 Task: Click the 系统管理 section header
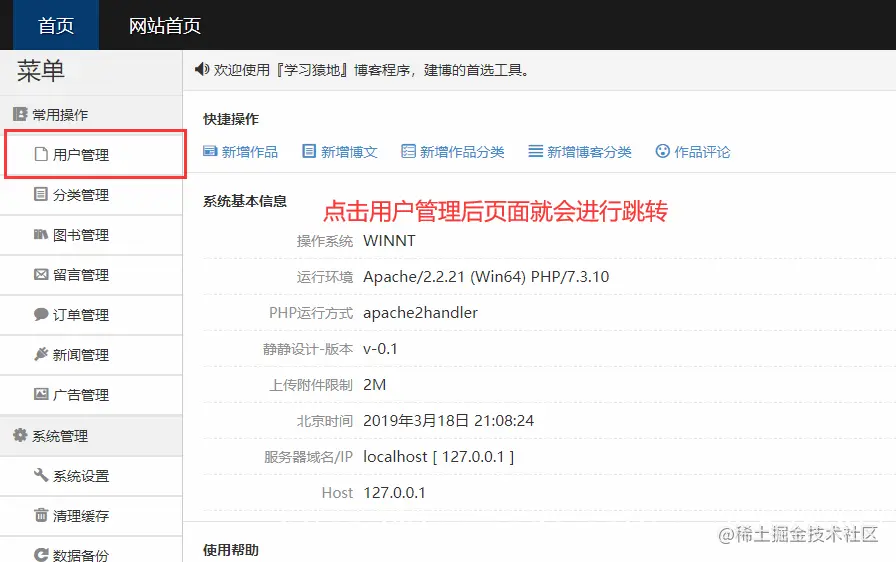pos(91,436)
